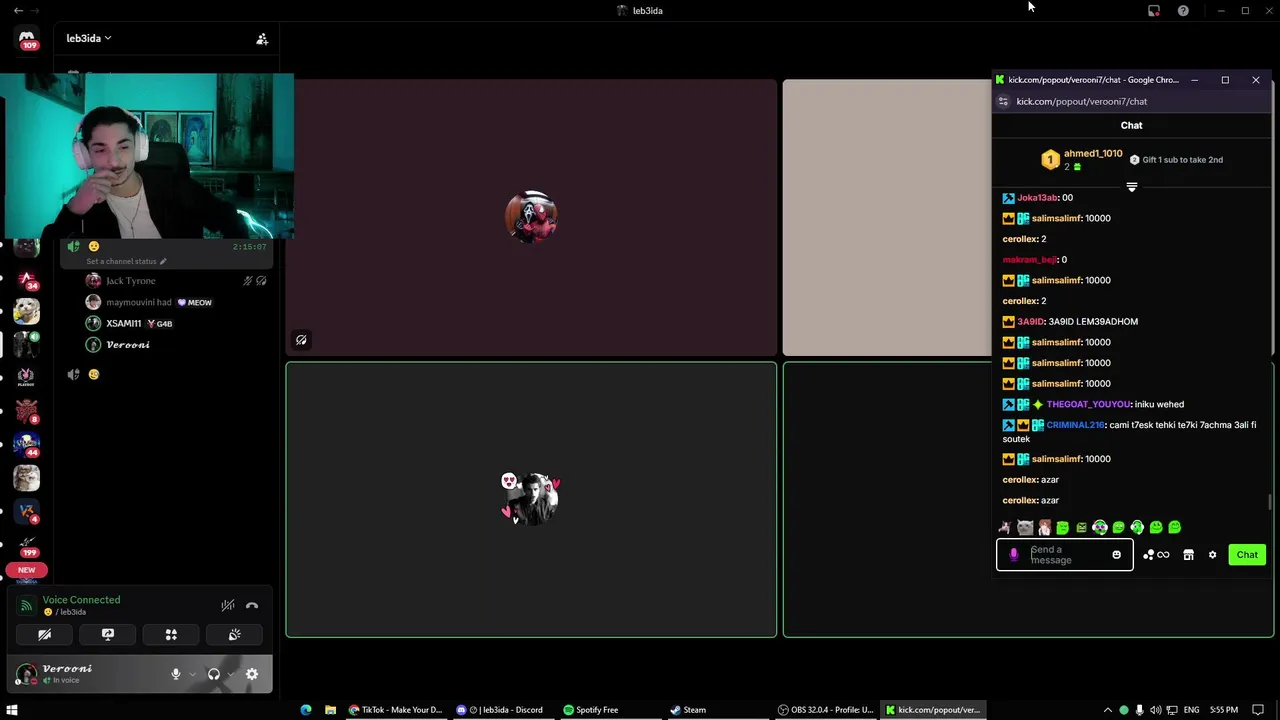The height and width of the screenshot is (720, 1280).
Task: Expand headphone output device options
Action: [x=230, y=674]
